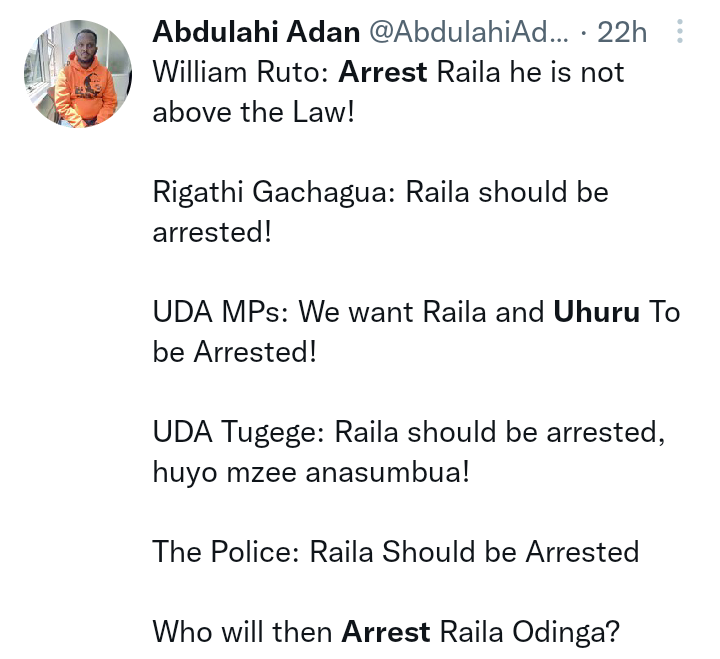
Task: Click the bold word Uhuru
Action: click(x=596, y=312)
